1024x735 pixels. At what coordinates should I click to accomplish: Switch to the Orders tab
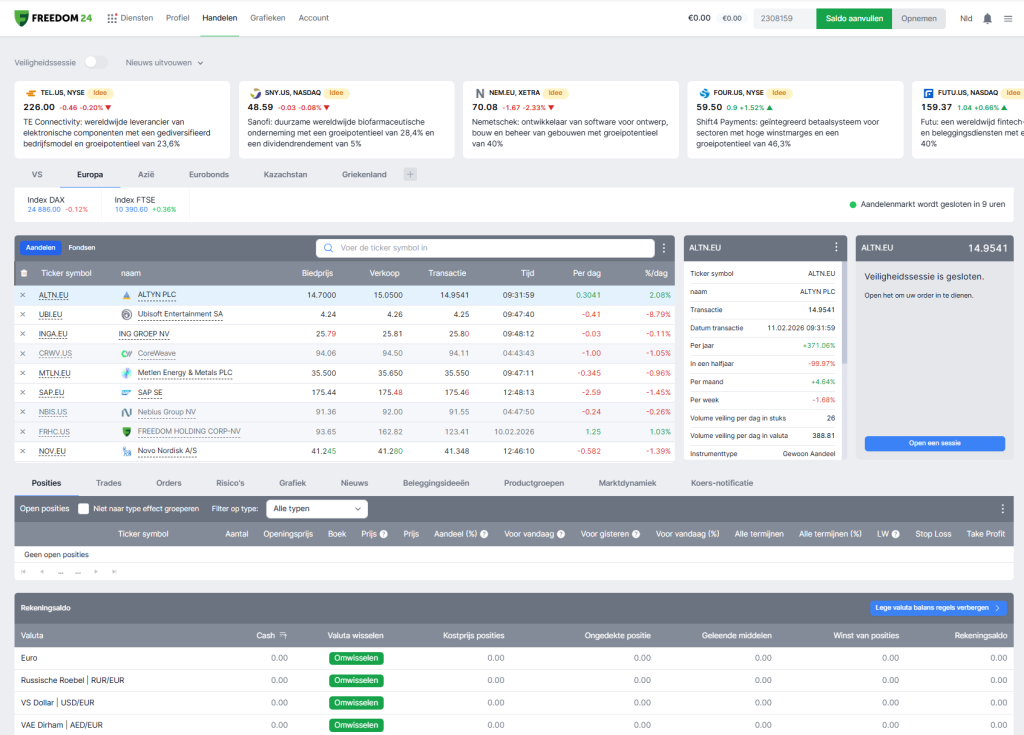click(x=169, y=482)
